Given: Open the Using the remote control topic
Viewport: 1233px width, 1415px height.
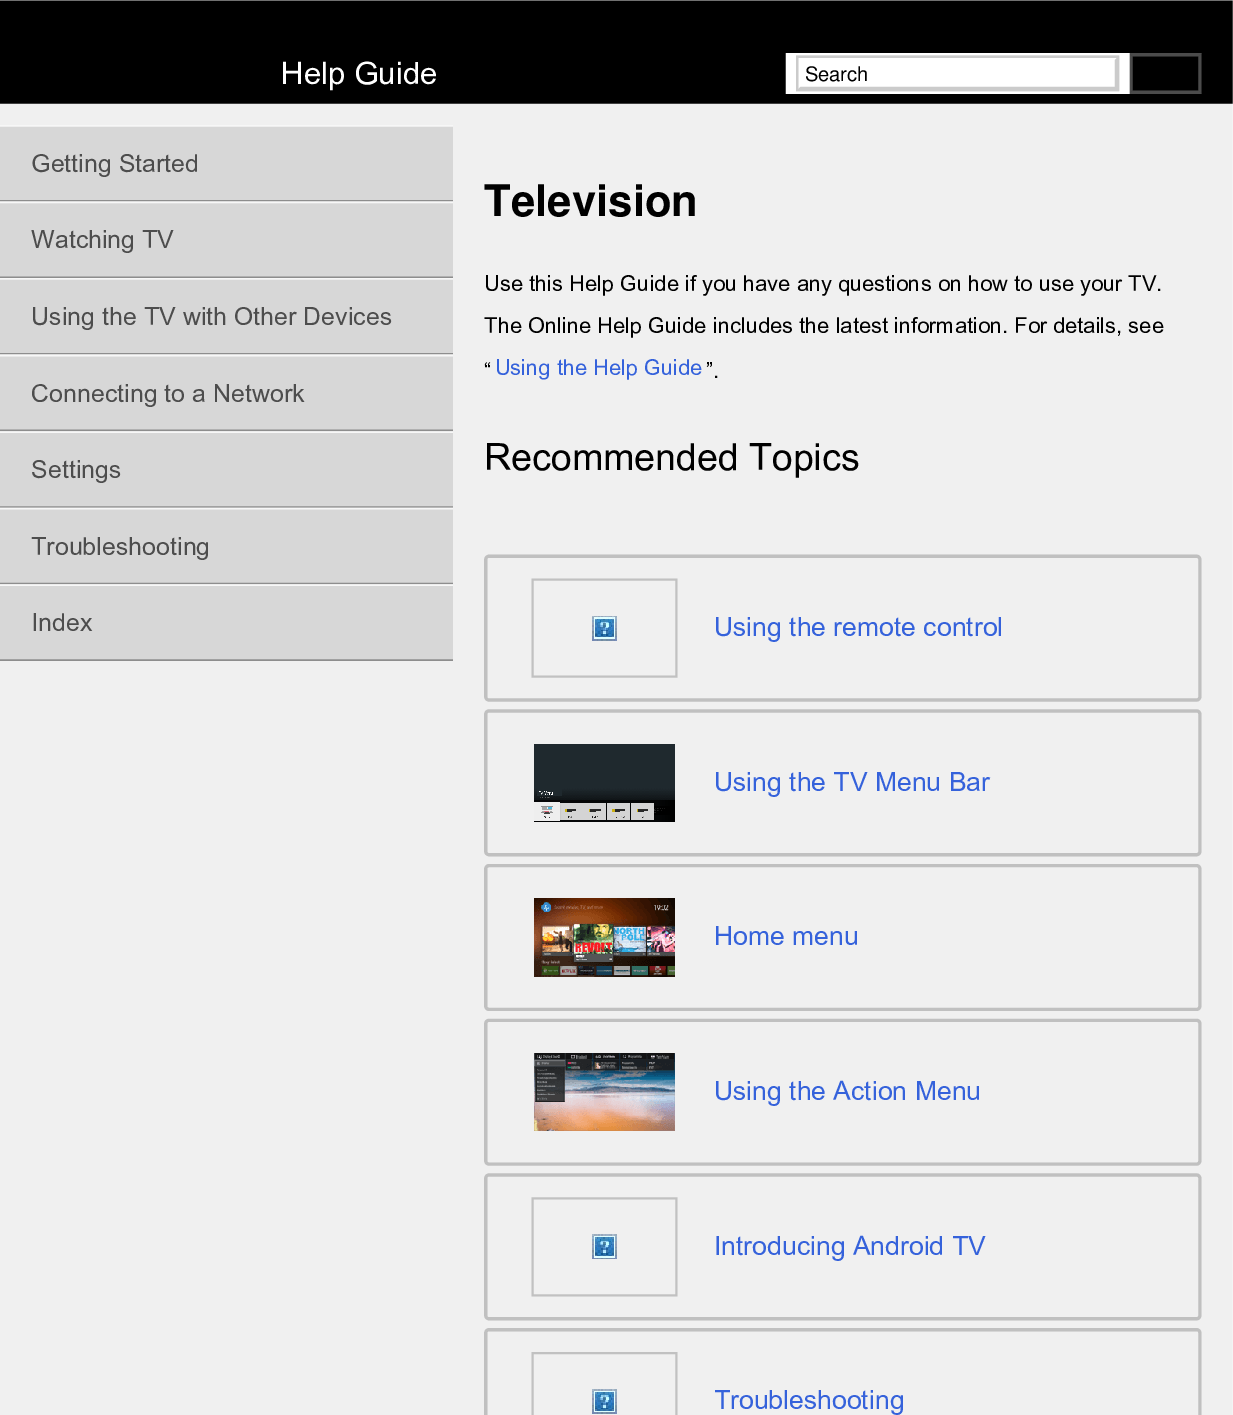Looking at the screenshot, I should 858,627.
